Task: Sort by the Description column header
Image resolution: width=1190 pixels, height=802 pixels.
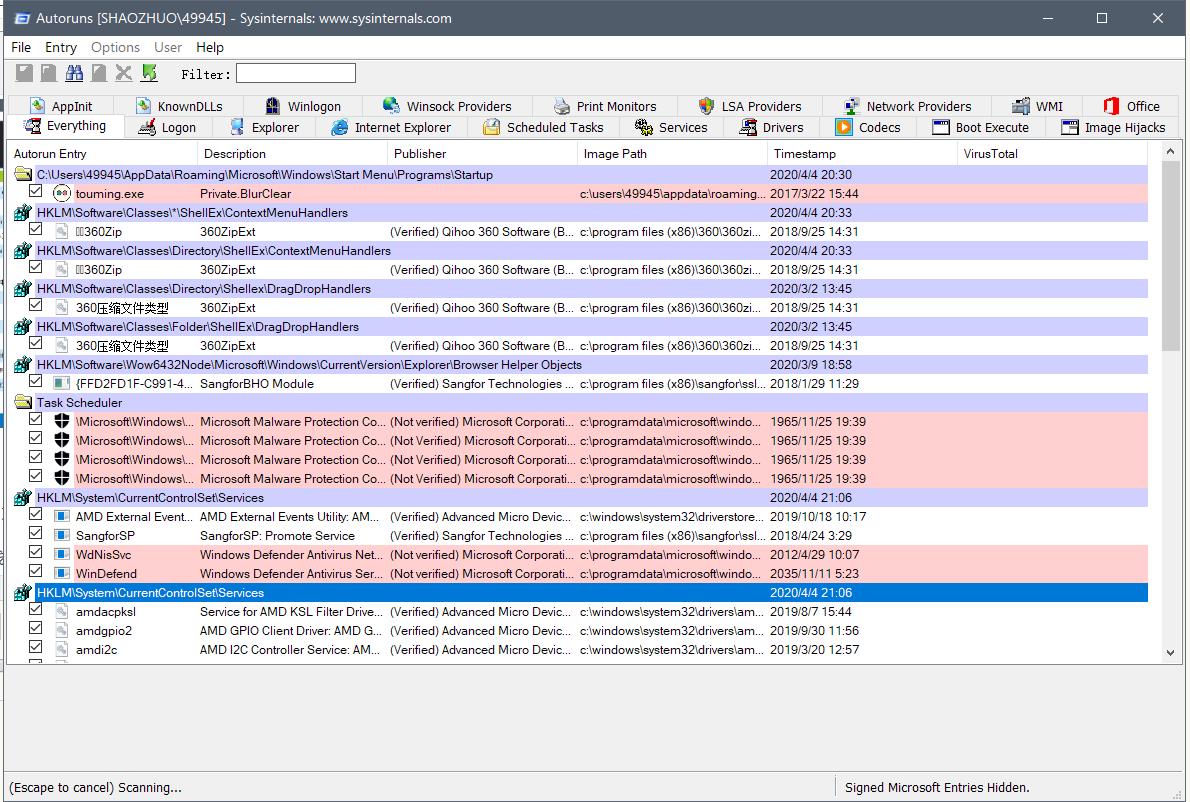Action: coord(292,153)
